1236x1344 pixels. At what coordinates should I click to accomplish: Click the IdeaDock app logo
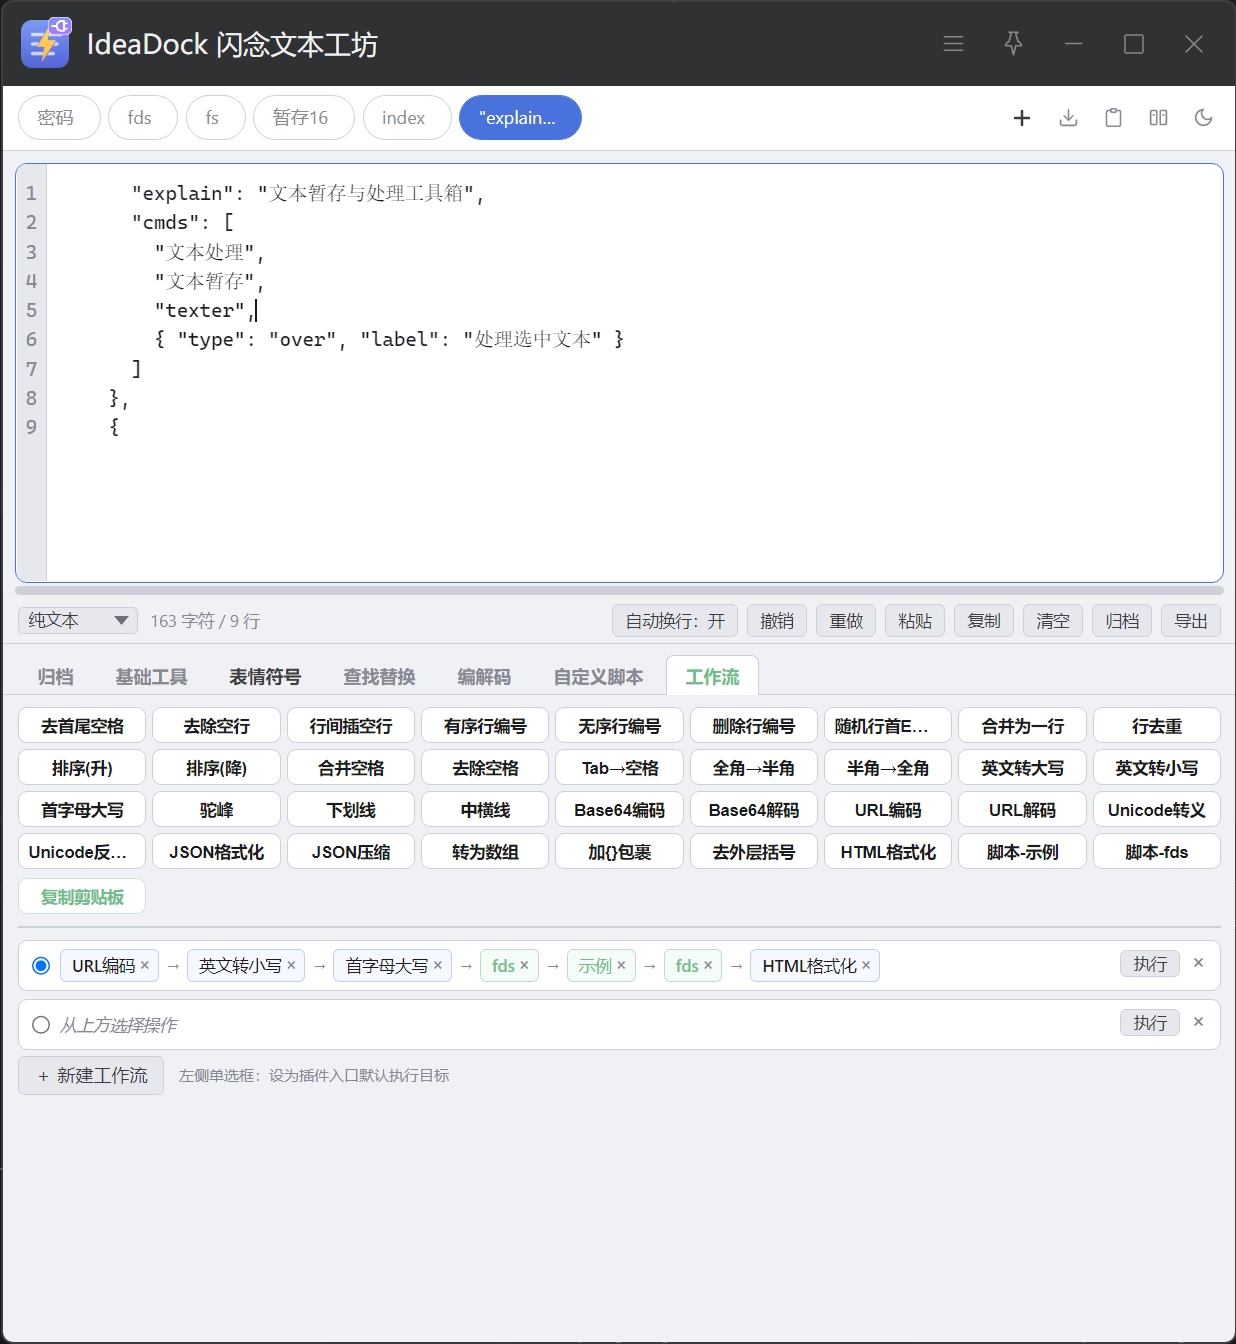click(x=46, y=43)
